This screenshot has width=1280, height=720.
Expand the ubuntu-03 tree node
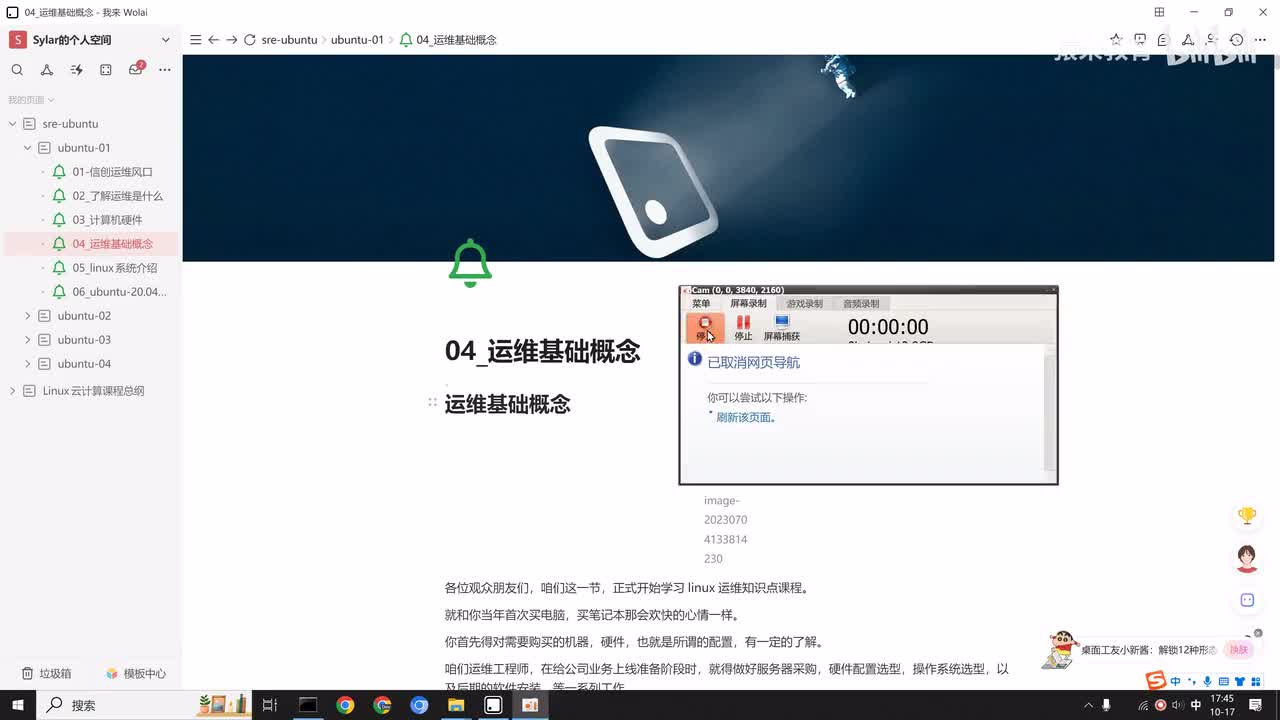tap(28, 340)
